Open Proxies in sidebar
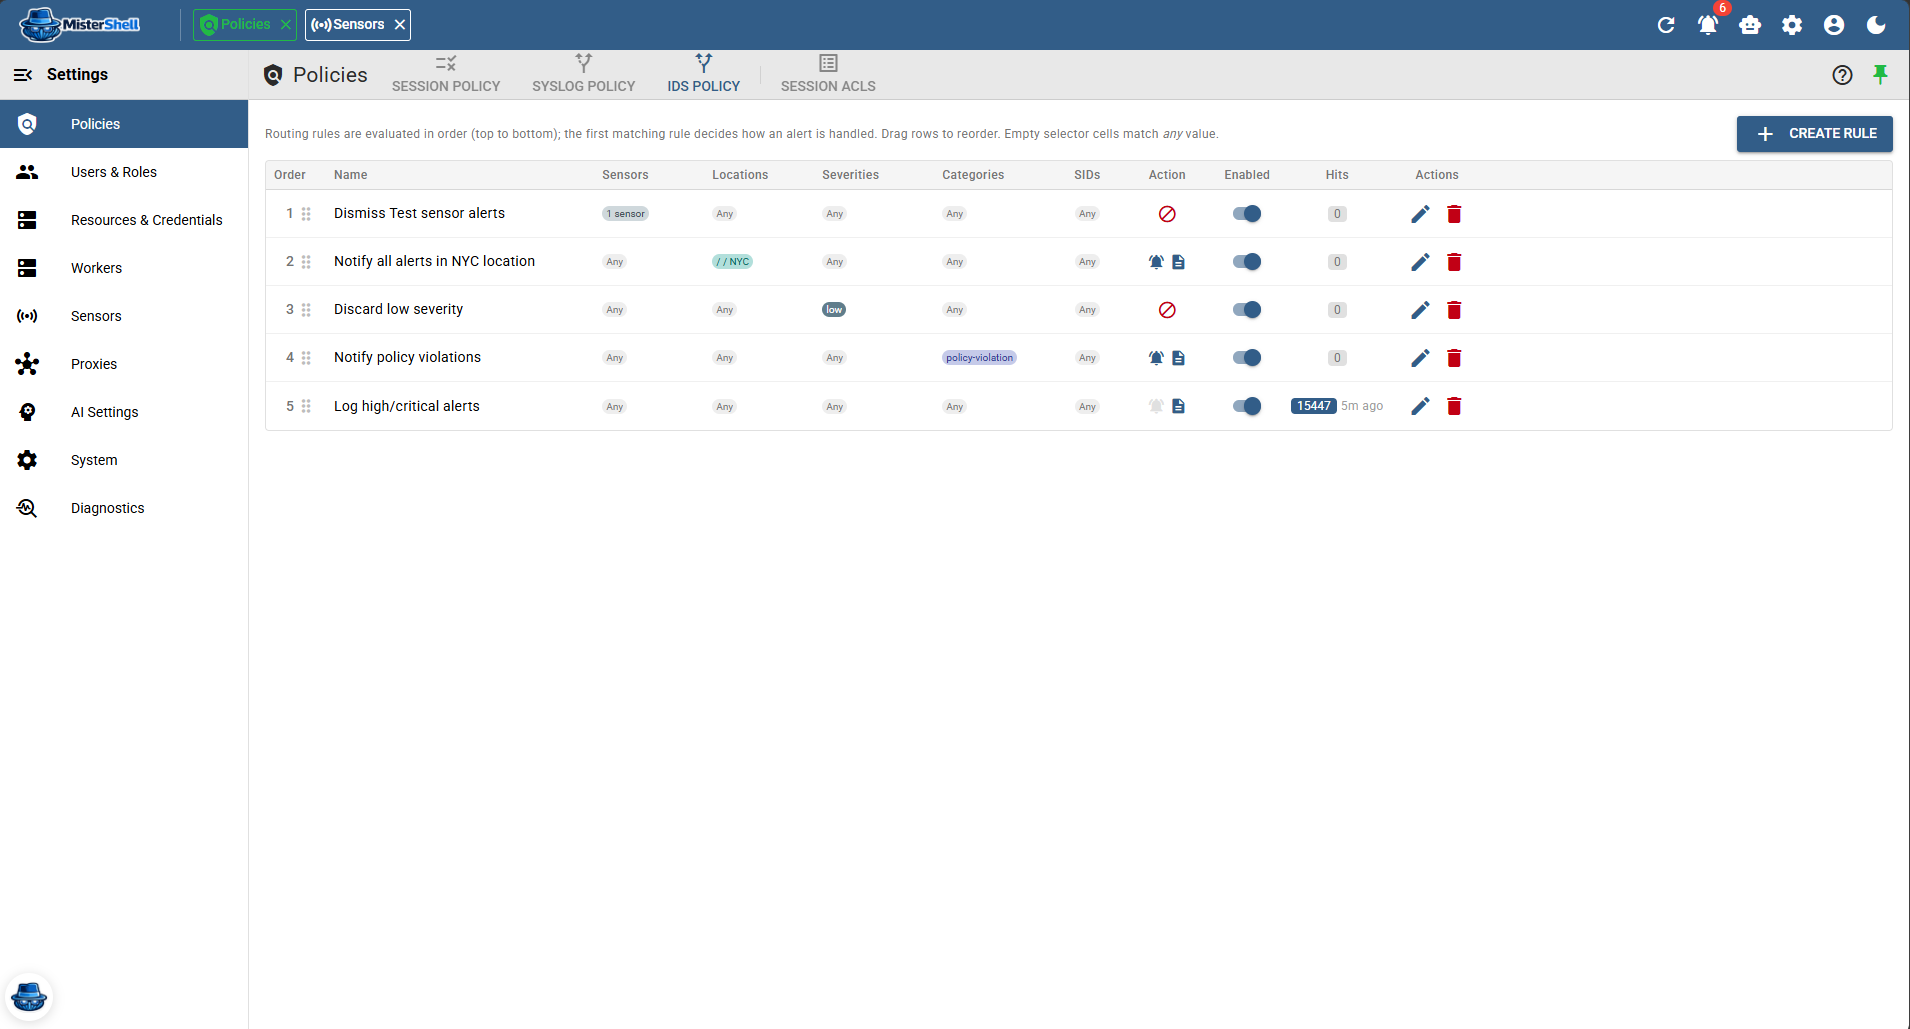 pos(124,364)
